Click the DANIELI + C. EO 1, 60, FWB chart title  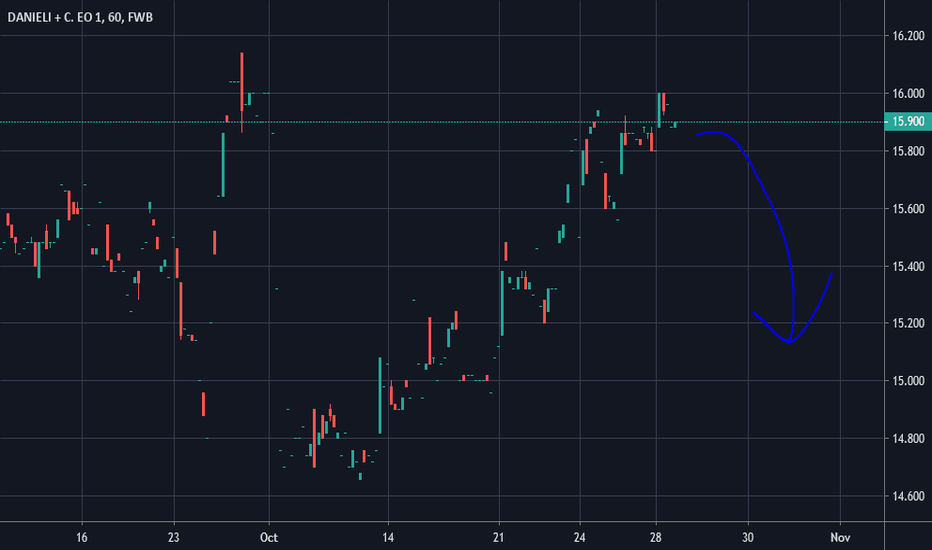pyautogui.click(x=80, y=17)
